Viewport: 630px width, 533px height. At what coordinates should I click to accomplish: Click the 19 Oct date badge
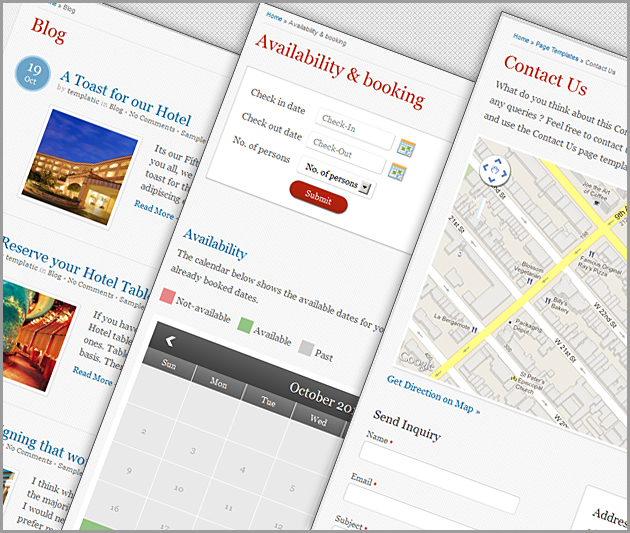click(x=33, y=74)
